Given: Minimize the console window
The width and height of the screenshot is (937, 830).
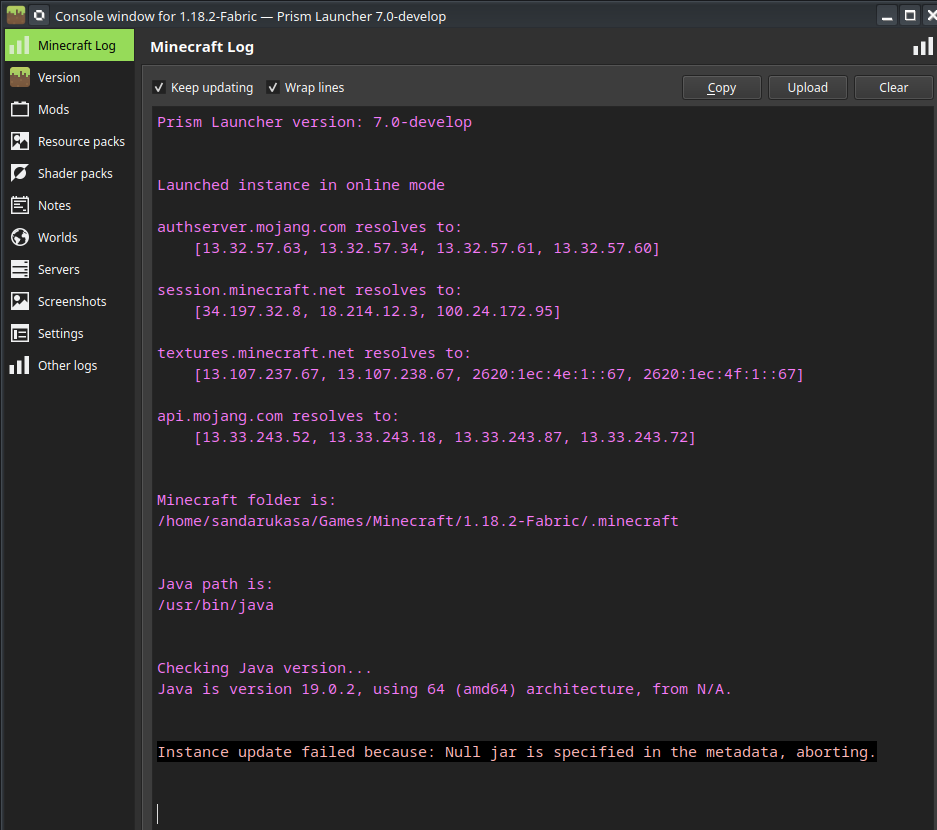Looking at the screenshot, I should (887, 16).
